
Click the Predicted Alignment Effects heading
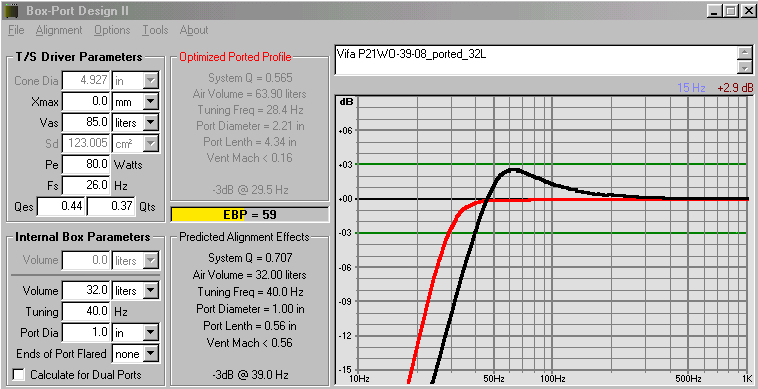tap(244, 237)
